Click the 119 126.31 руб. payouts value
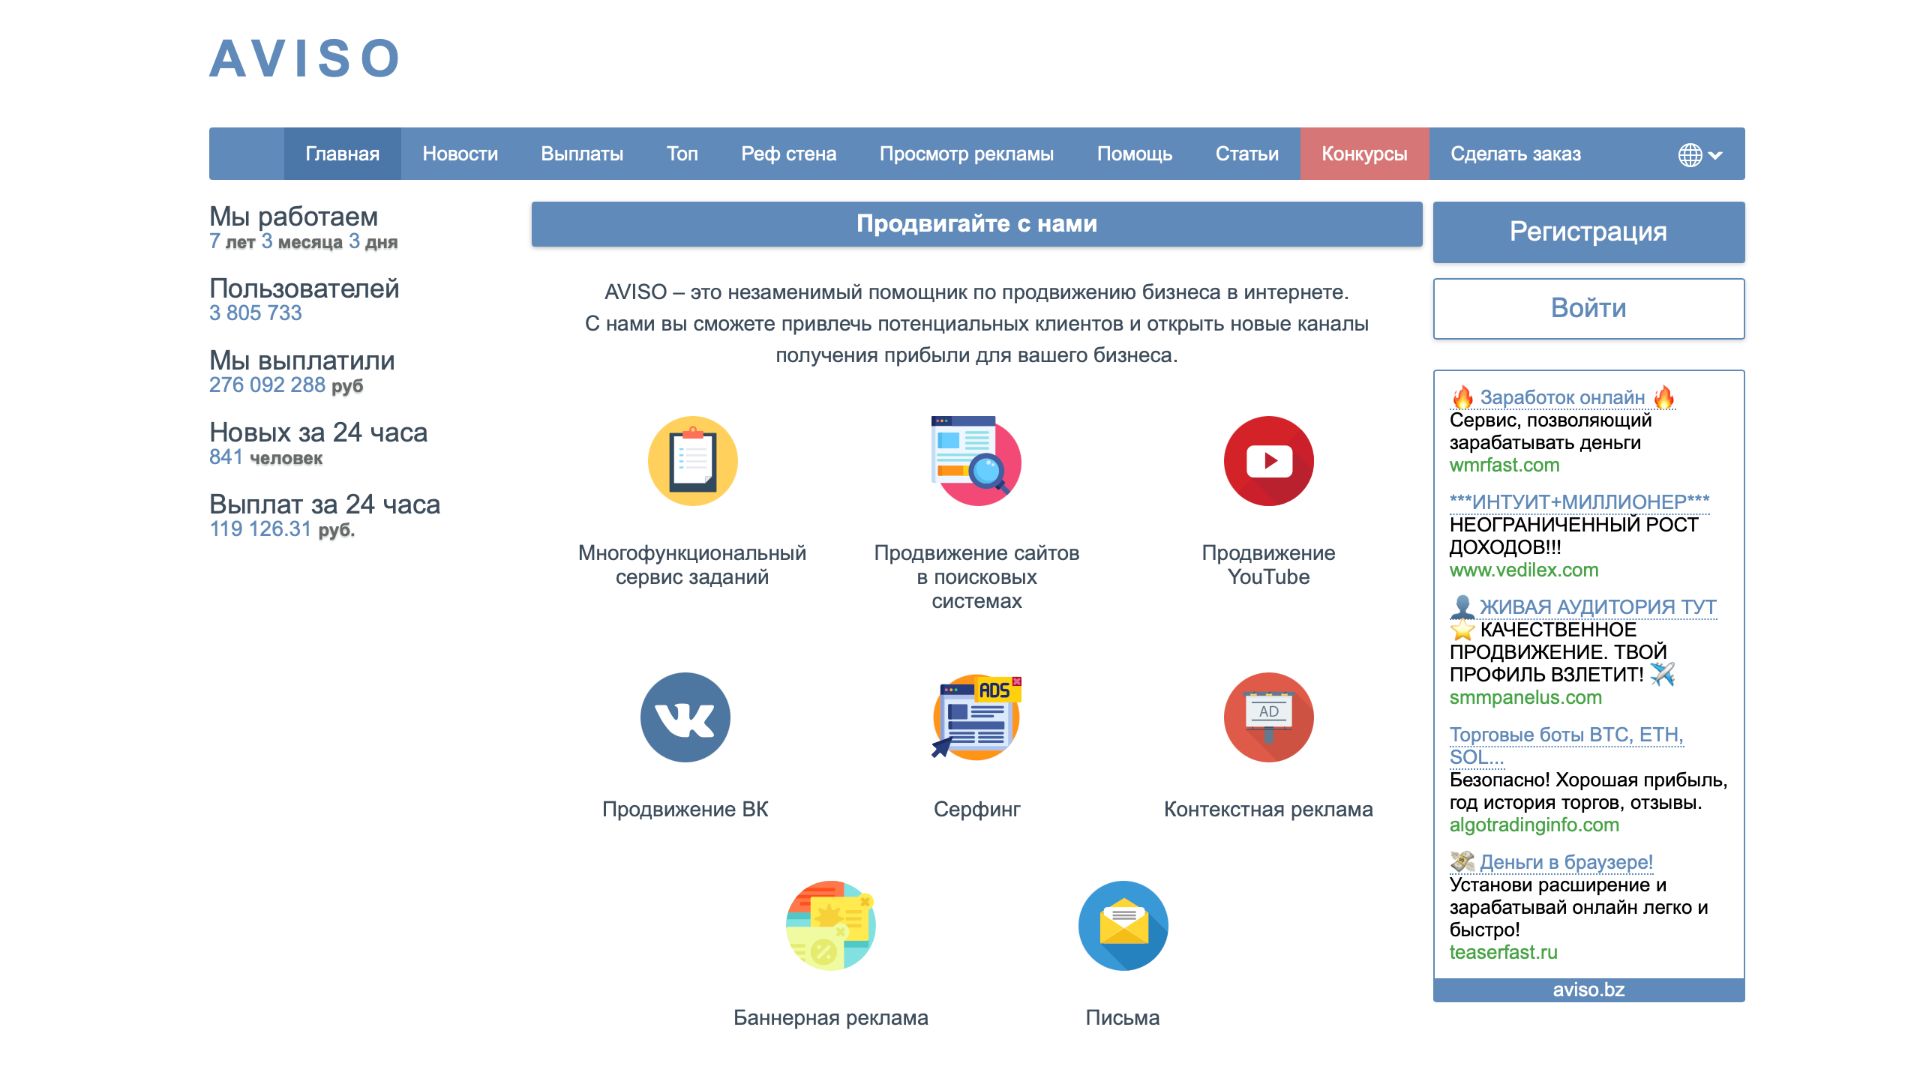Image resolution: width=1920 pixels, height=1078 pixels. point(282,529)
